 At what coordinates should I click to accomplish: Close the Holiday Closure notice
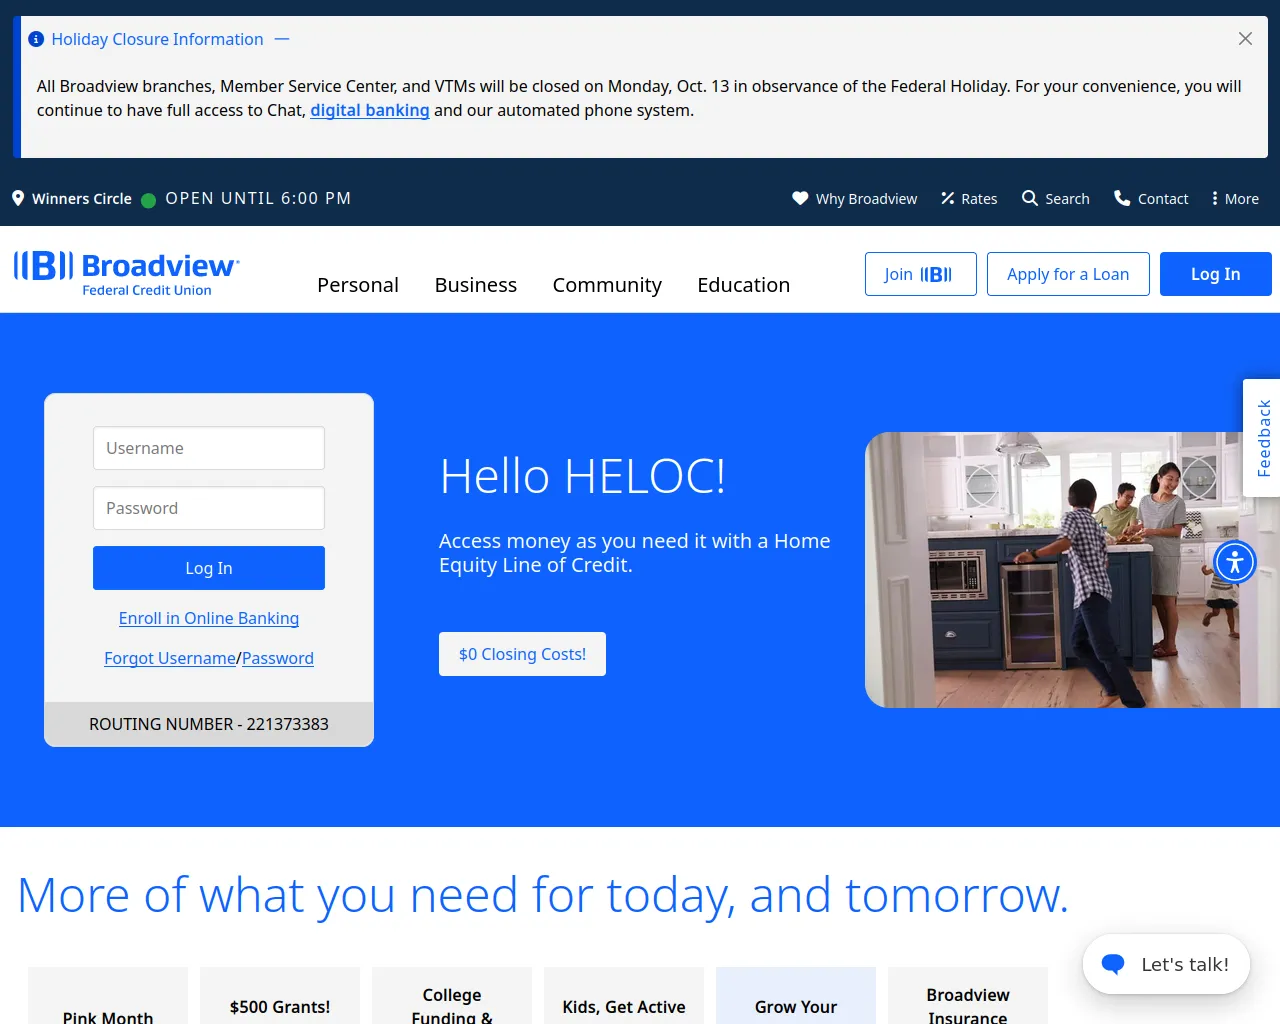tap(1245, 39)
